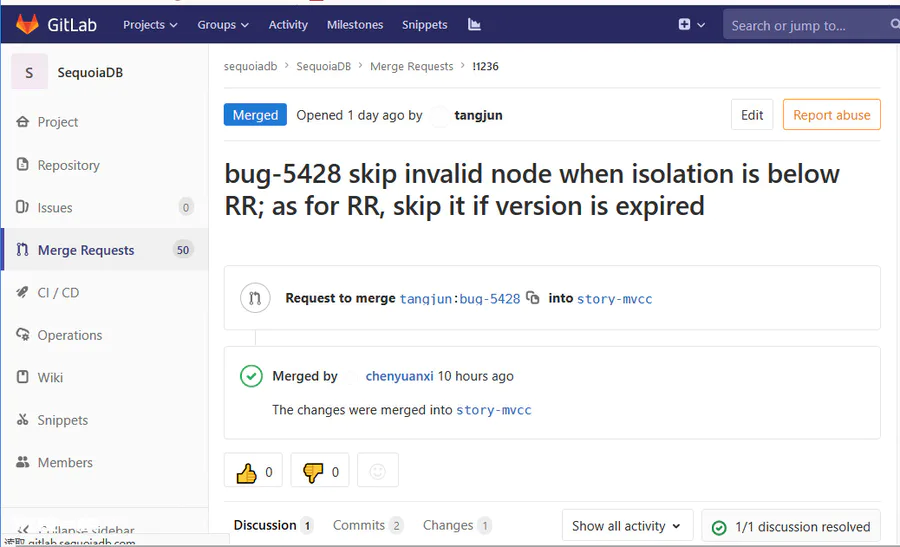Expand the Projects dropdown in the navbar
Viewport: 900px width, 547px height.
150,25
